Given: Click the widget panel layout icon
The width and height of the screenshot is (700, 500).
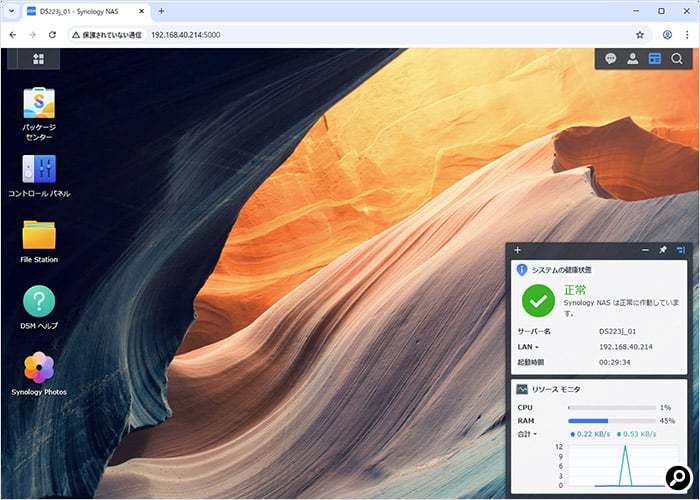Looking at the screenshot, I should 680,250.
